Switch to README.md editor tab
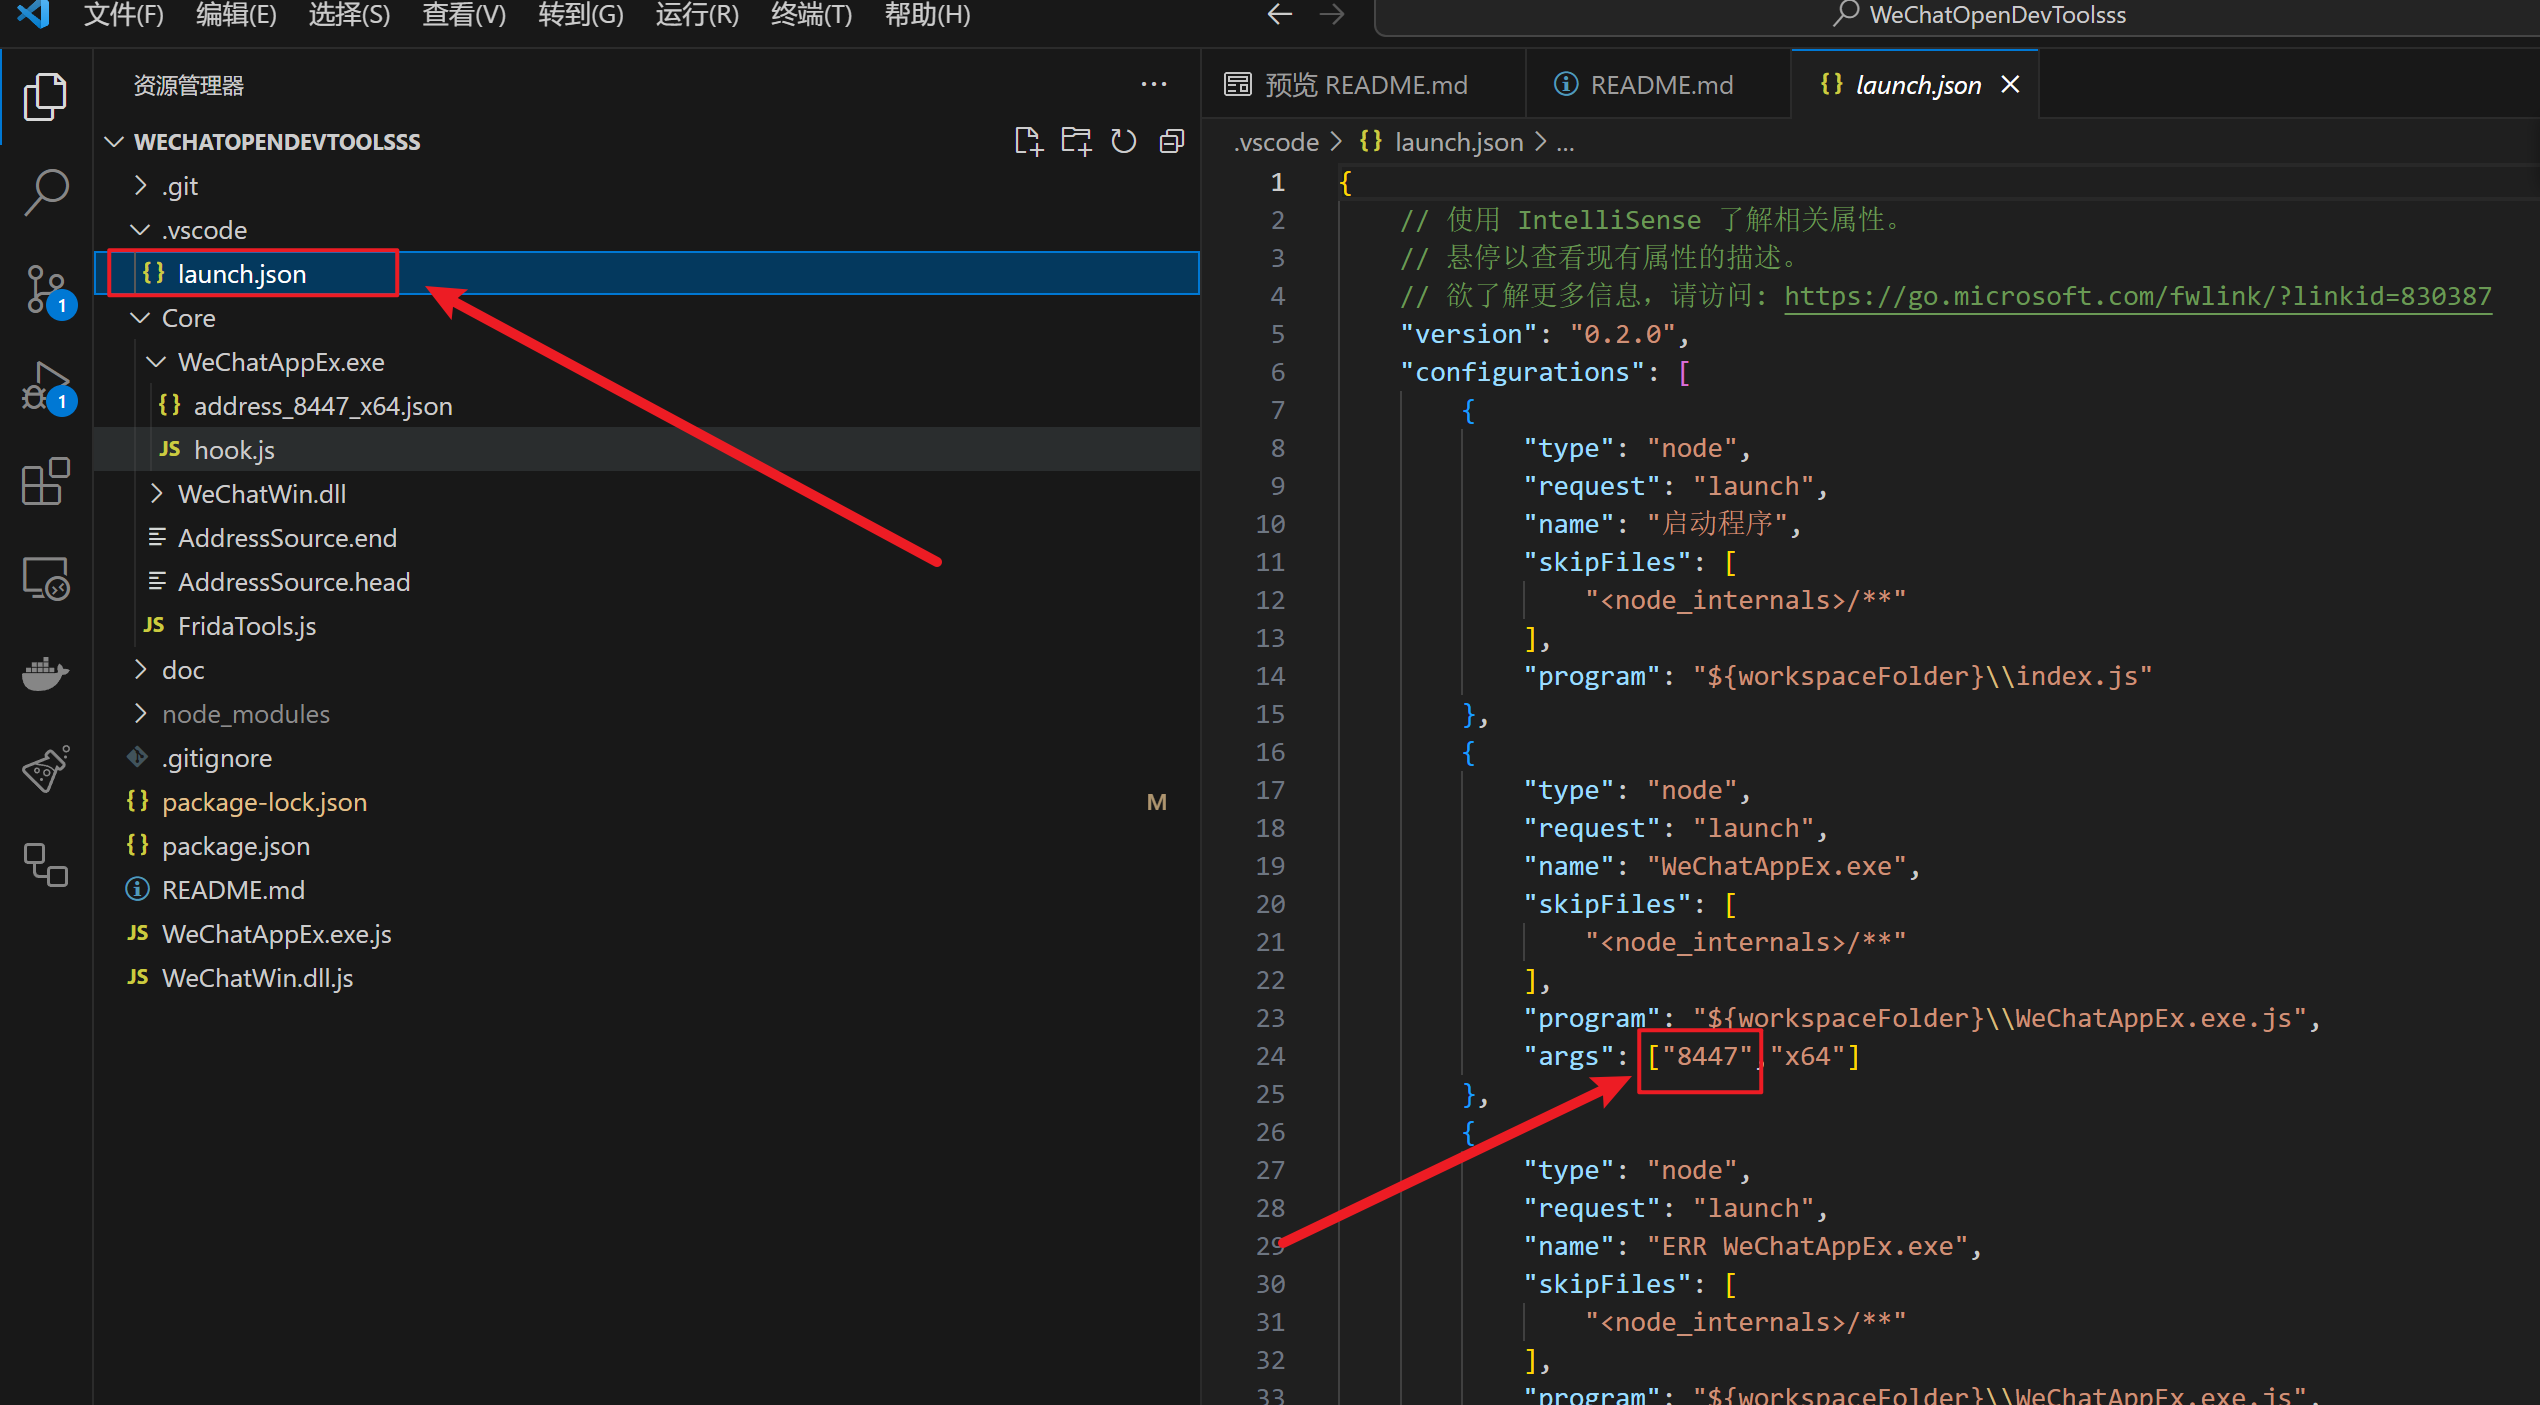The width and height of the screenshot is (2540, 1405). point(1657,85)
